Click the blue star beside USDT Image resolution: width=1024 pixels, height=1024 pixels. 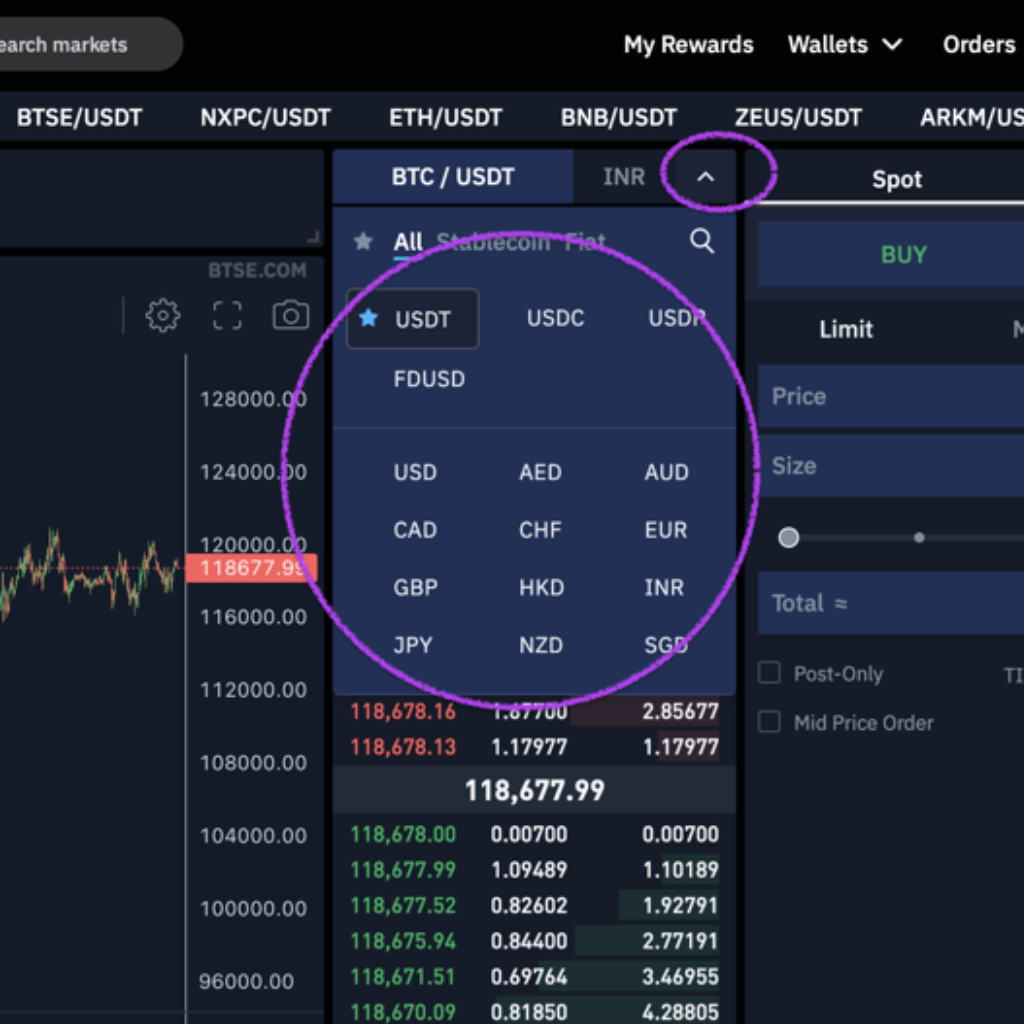pyautogui.click(x=369, y=319)
